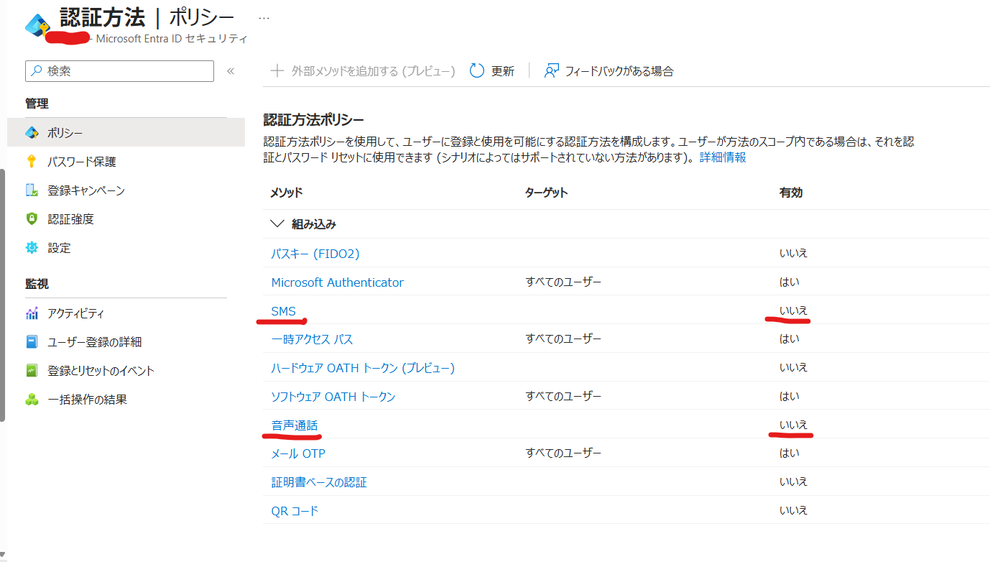Click すべてのユーザー in ソフトウェア OATH row
Image resolution: width=990 pixels, height=562 pixels.
563,396
